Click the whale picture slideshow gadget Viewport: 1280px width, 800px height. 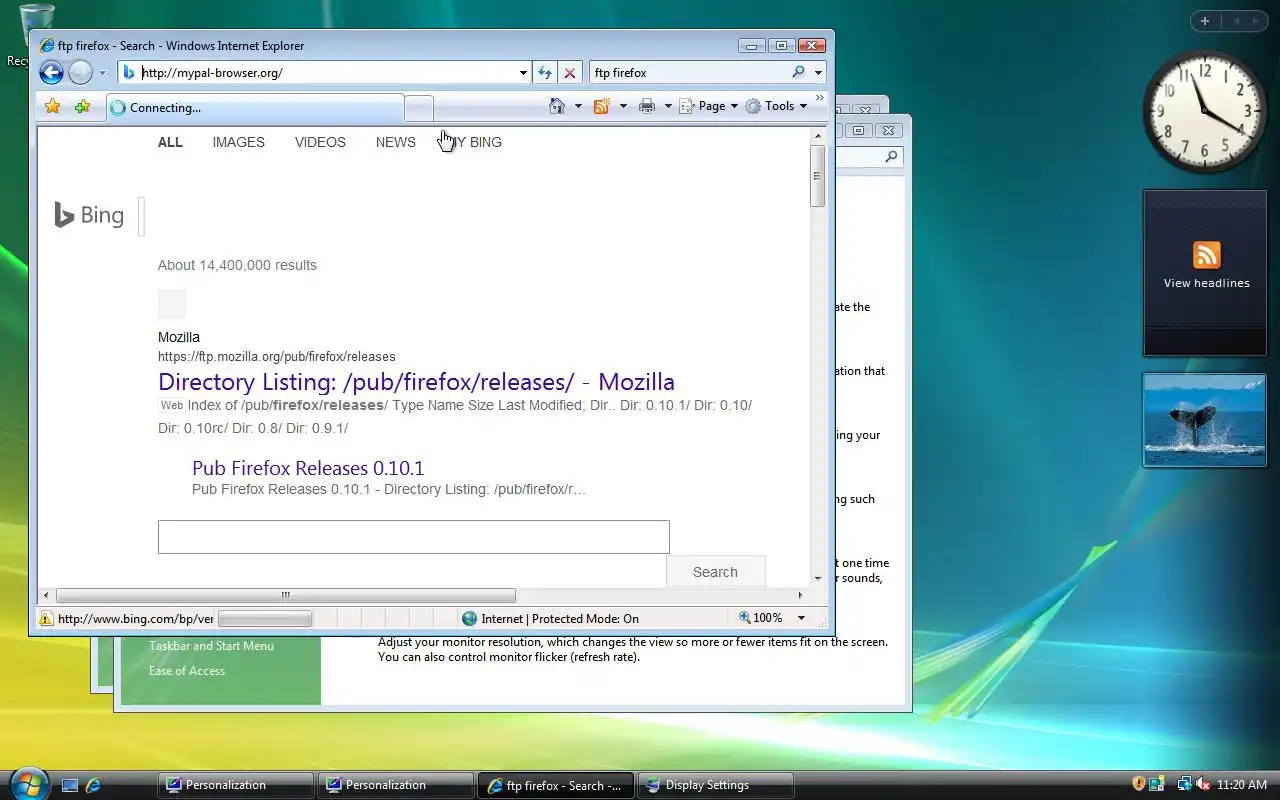tap(1205, 420)
